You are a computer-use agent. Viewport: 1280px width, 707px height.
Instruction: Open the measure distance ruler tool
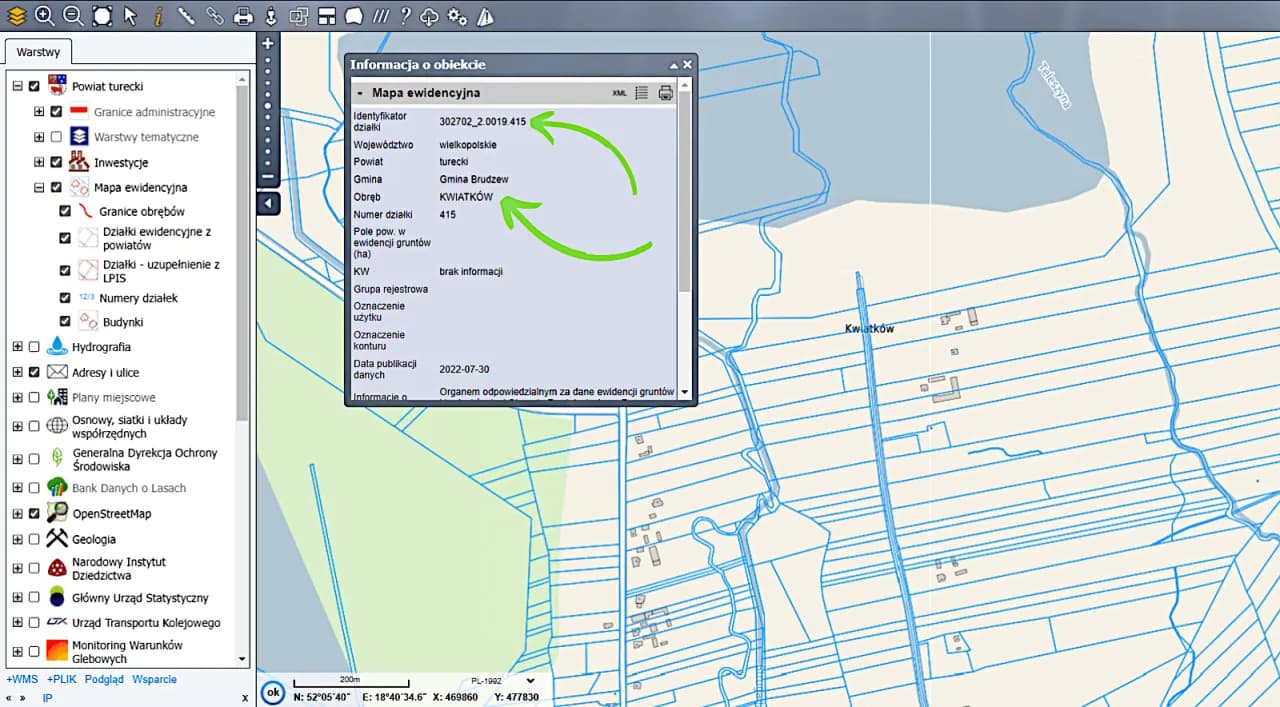pyautogui.click(x=186, y=15)
